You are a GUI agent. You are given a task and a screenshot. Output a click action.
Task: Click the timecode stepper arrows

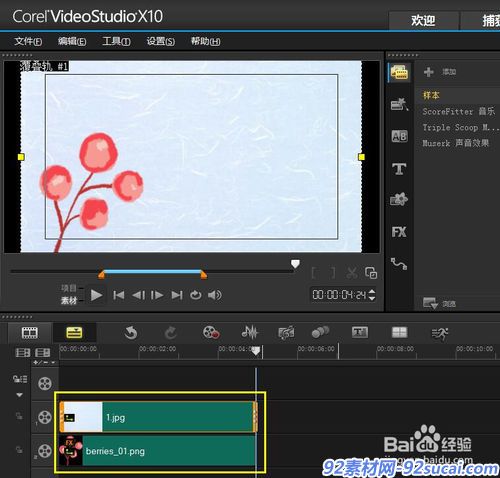[372, 295]
